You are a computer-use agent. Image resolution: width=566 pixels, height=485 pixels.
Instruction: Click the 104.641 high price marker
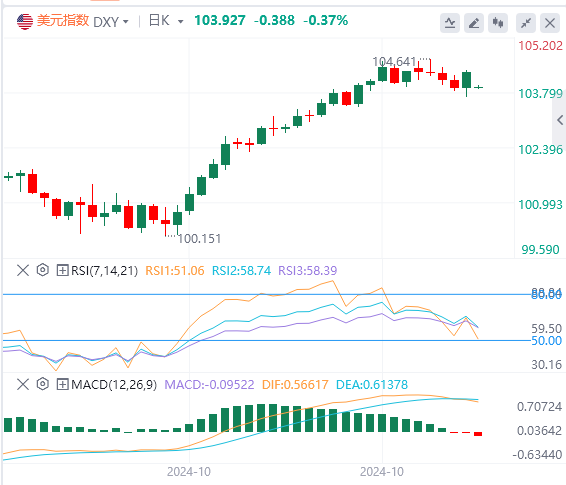[394, 62]
